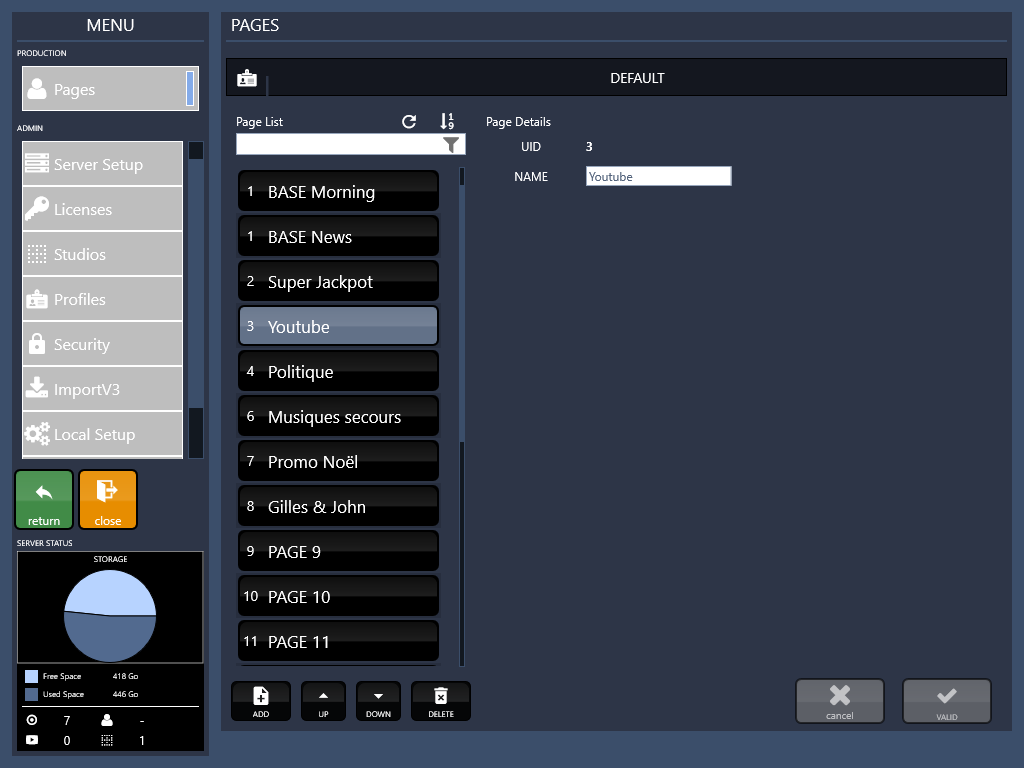This screenshot has height=768, width=1024.
Task: Click inside the NAME input field
Action: coord(658,175)
